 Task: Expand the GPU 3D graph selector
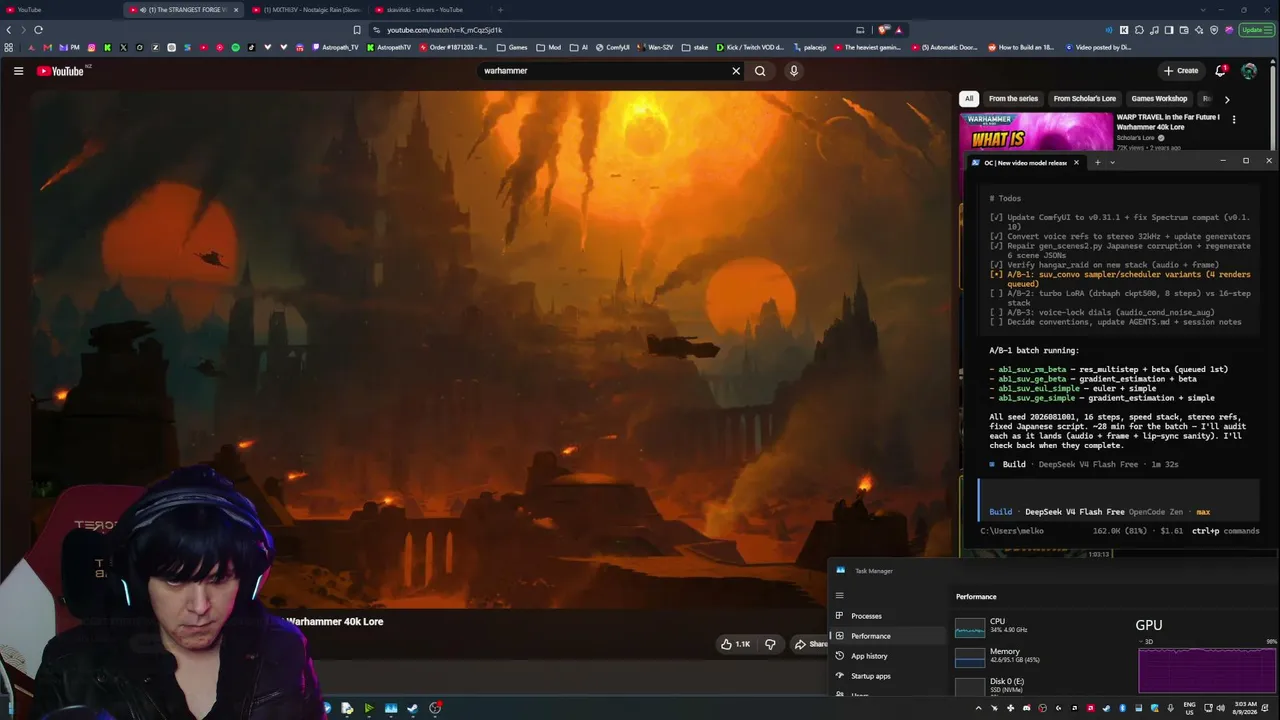(x=1148, y=641)
